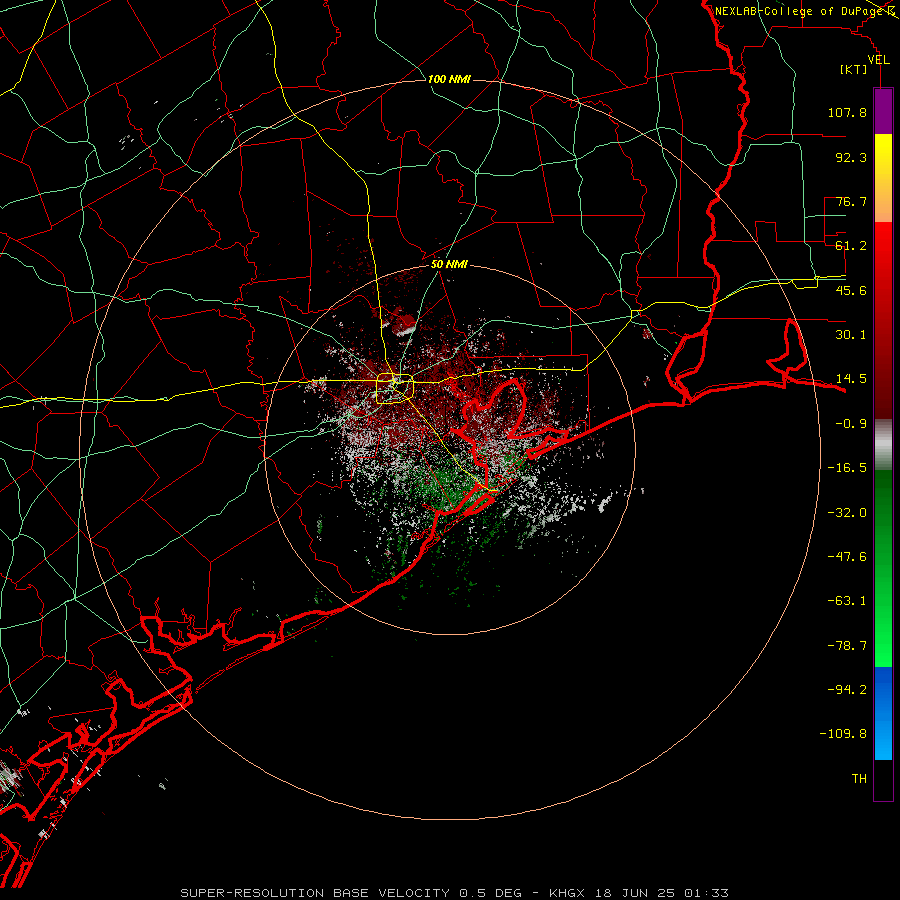Click the VEL legend title
This screenshot has height=900, width=900.
point(878,60)
